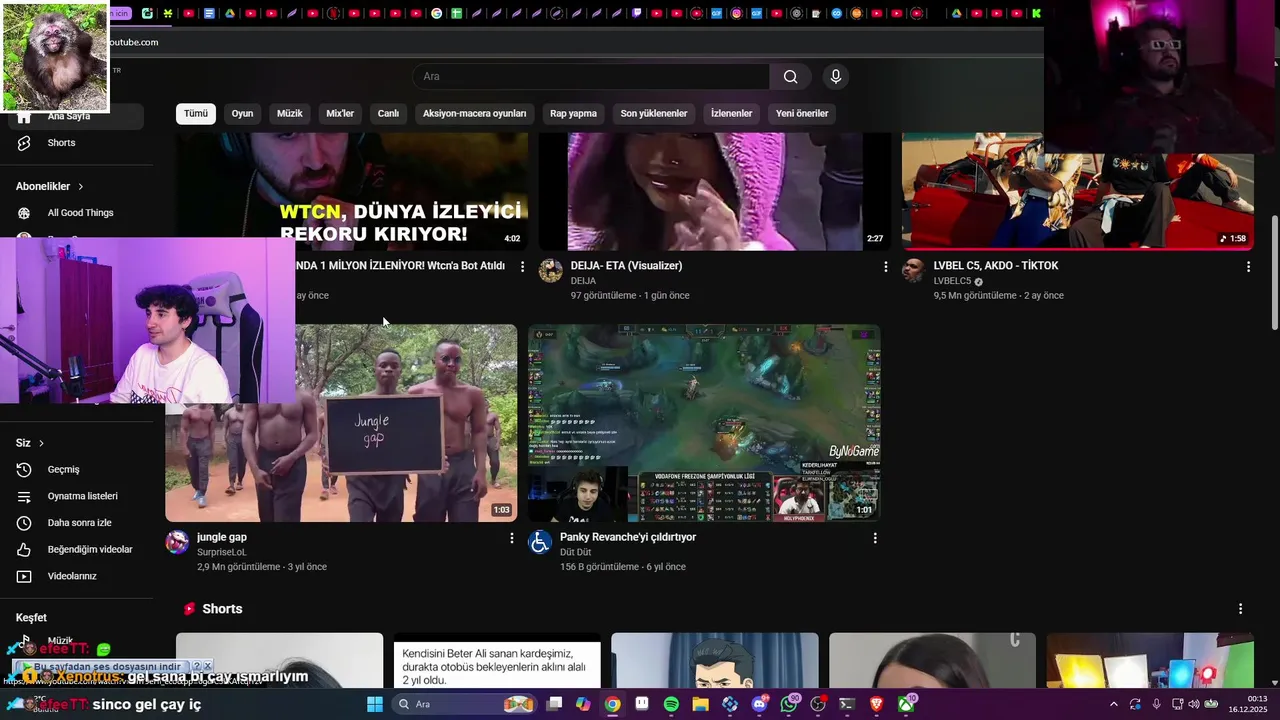
Task: Select the Oyun filter chip
Action: [x=242, y=114]
